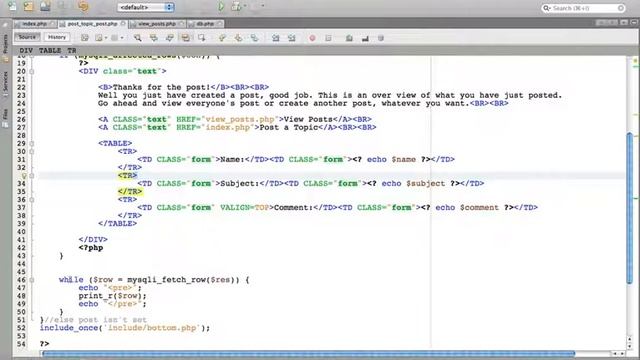Click the magnifier icon in Search box

547,8
